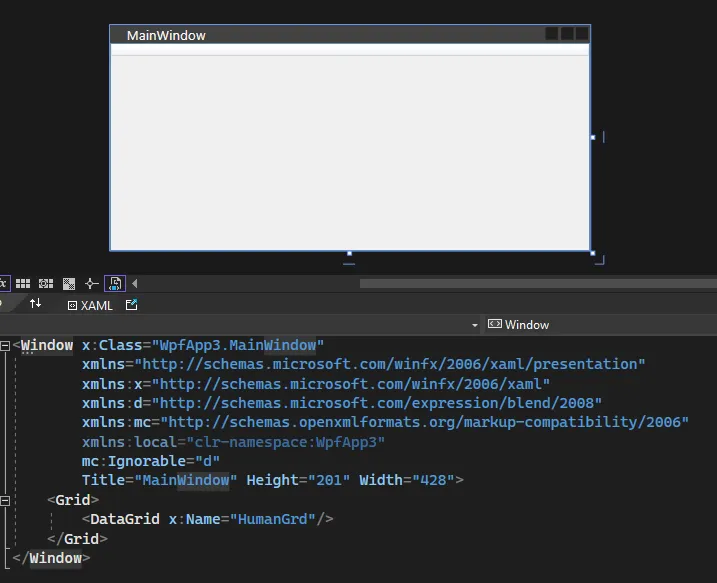Click the closing </Window> tag
Viewport: 717px width, 583px height.
(x=51, y=558)
